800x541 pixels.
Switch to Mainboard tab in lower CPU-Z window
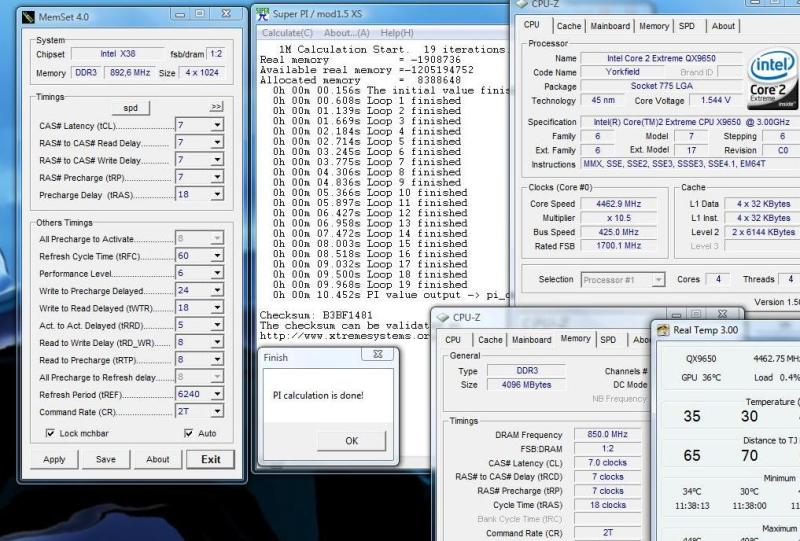[x=531, y=340]
